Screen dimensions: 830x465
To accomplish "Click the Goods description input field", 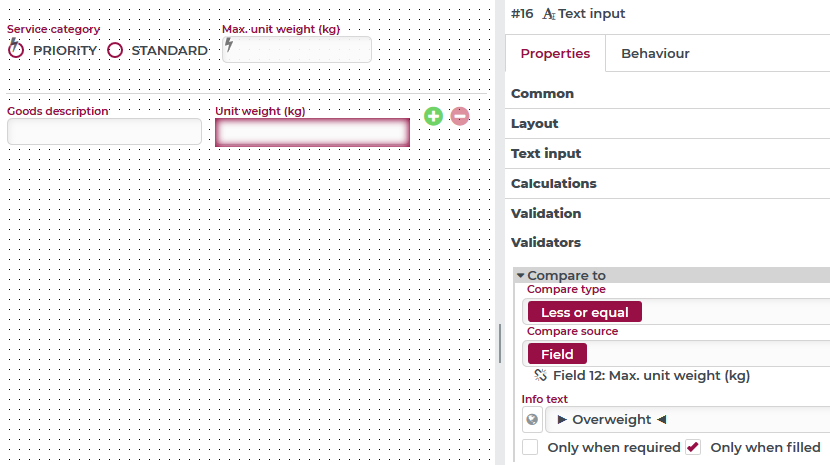I will pos(104,131).
